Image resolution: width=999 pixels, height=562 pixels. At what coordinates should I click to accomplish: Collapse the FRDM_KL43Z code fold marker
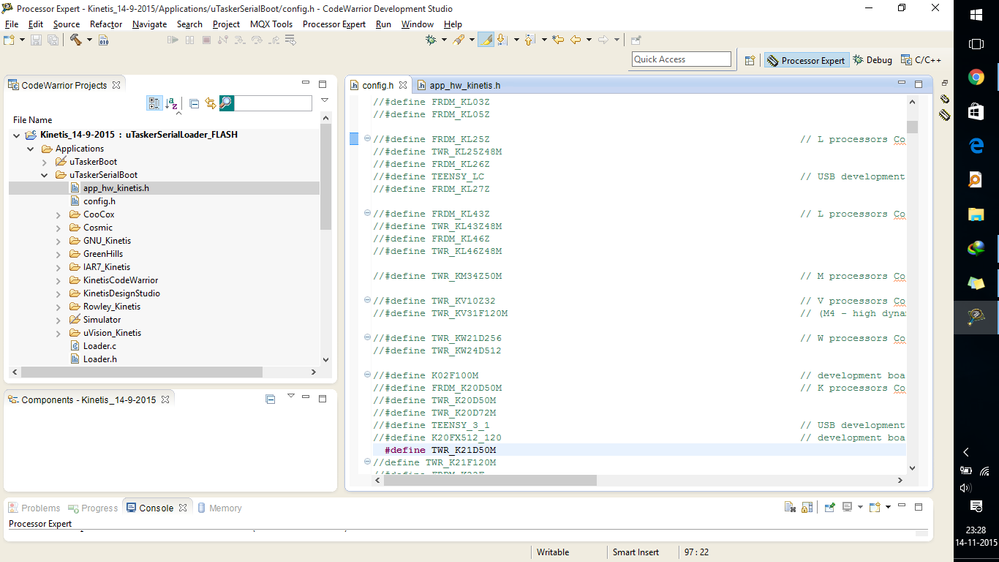(x=367, y=213)
